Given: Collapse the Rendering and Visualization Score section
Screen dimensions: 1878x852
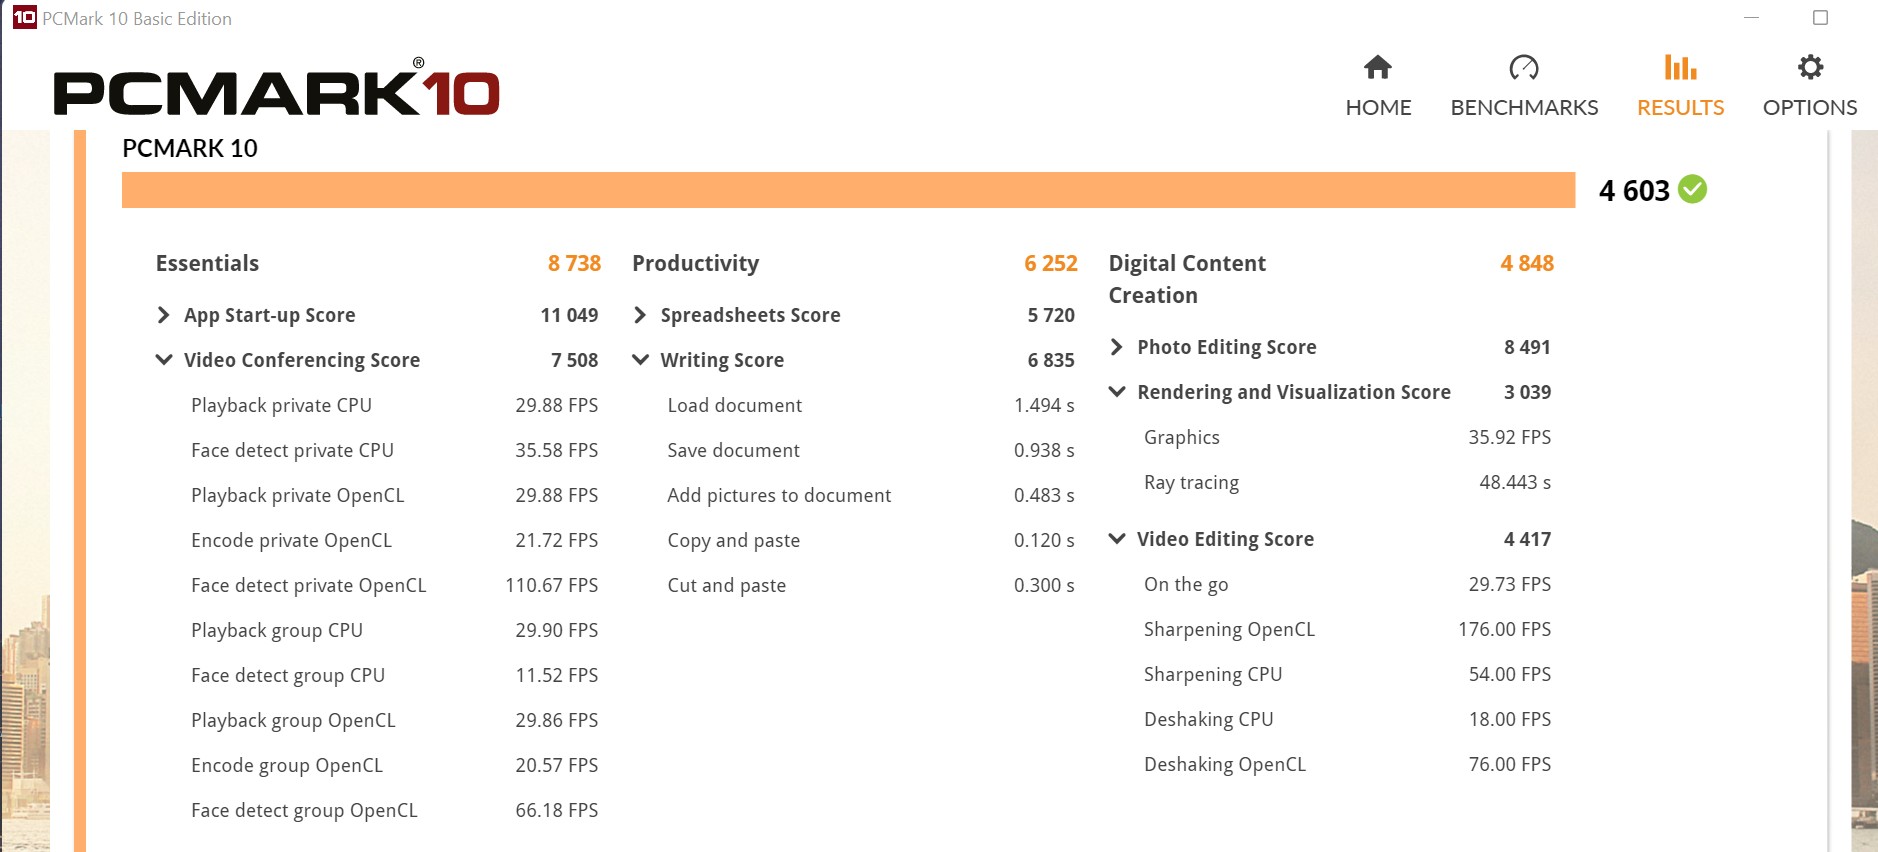Looking at the screenshot, I should pos(1117,392).
